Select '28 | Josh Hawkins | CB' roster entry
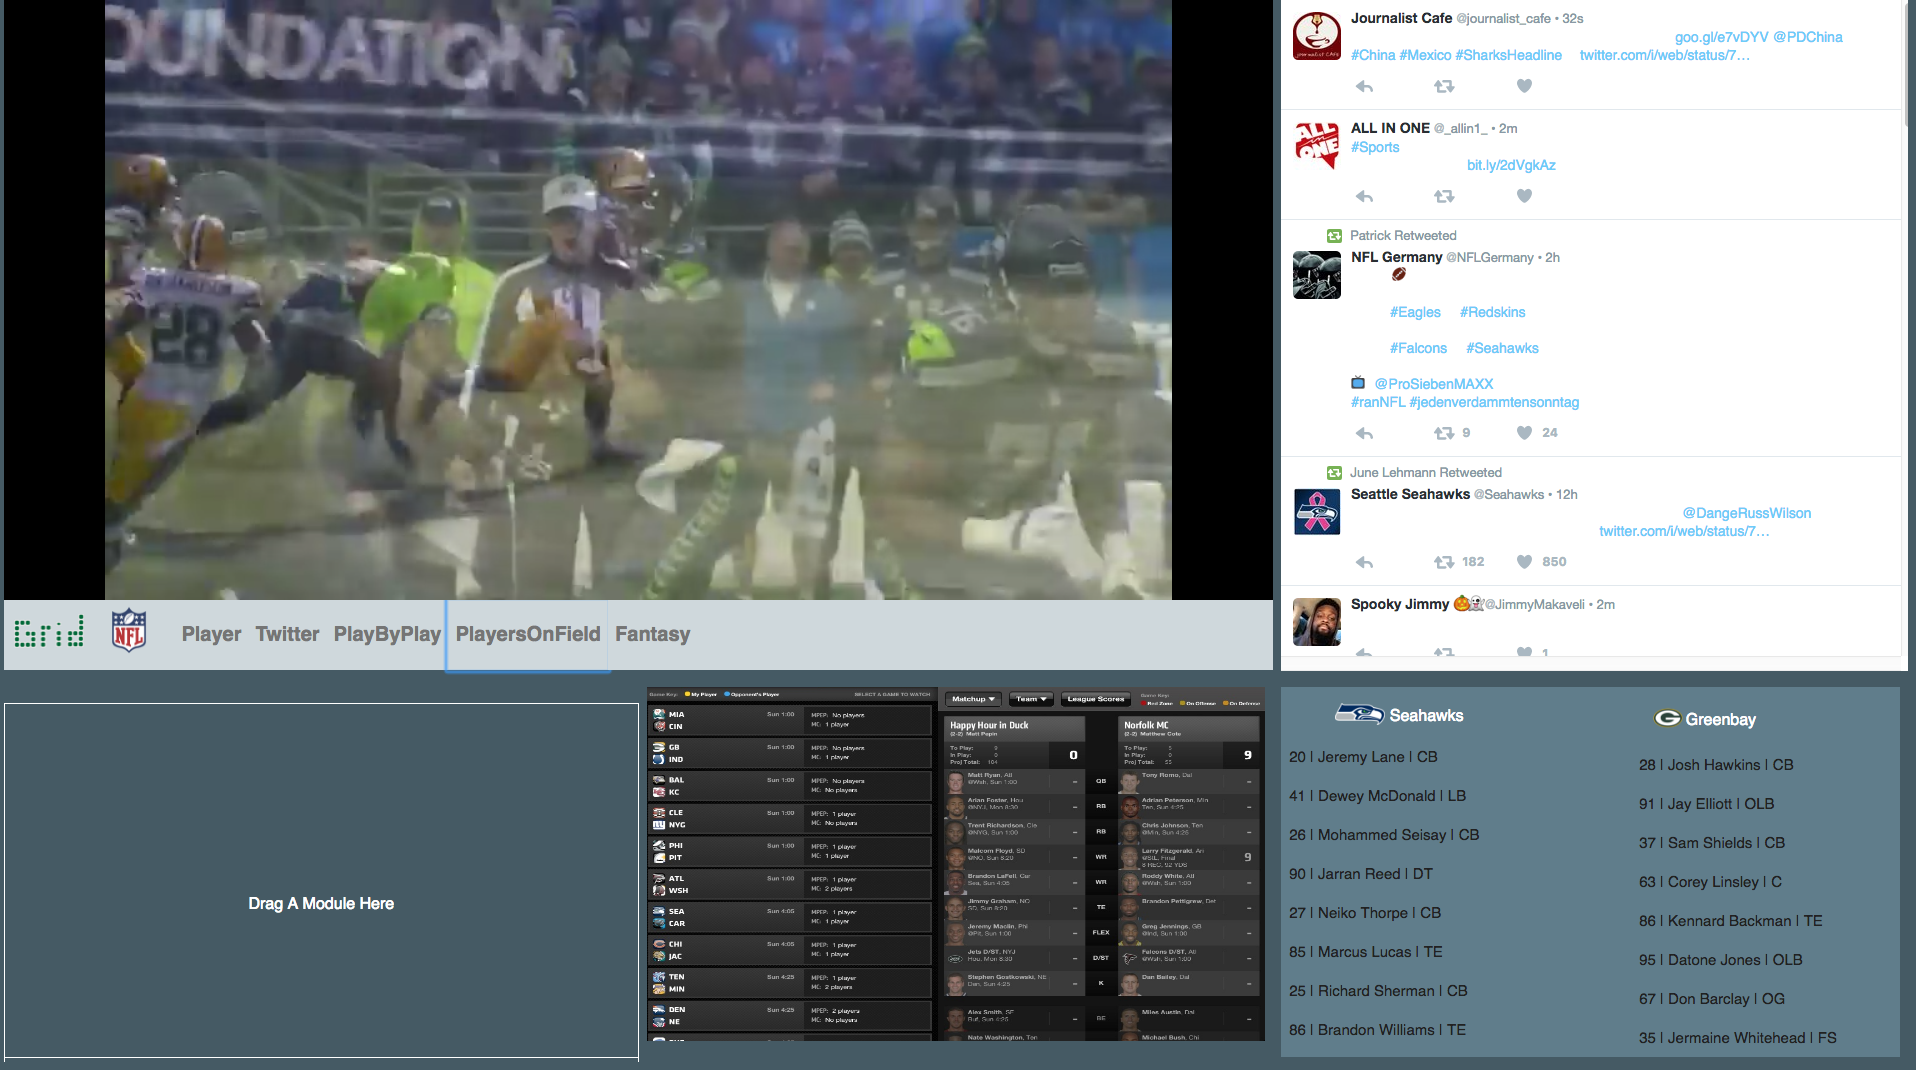This screenshot has width=1916, height=1070. [1716, 765]
